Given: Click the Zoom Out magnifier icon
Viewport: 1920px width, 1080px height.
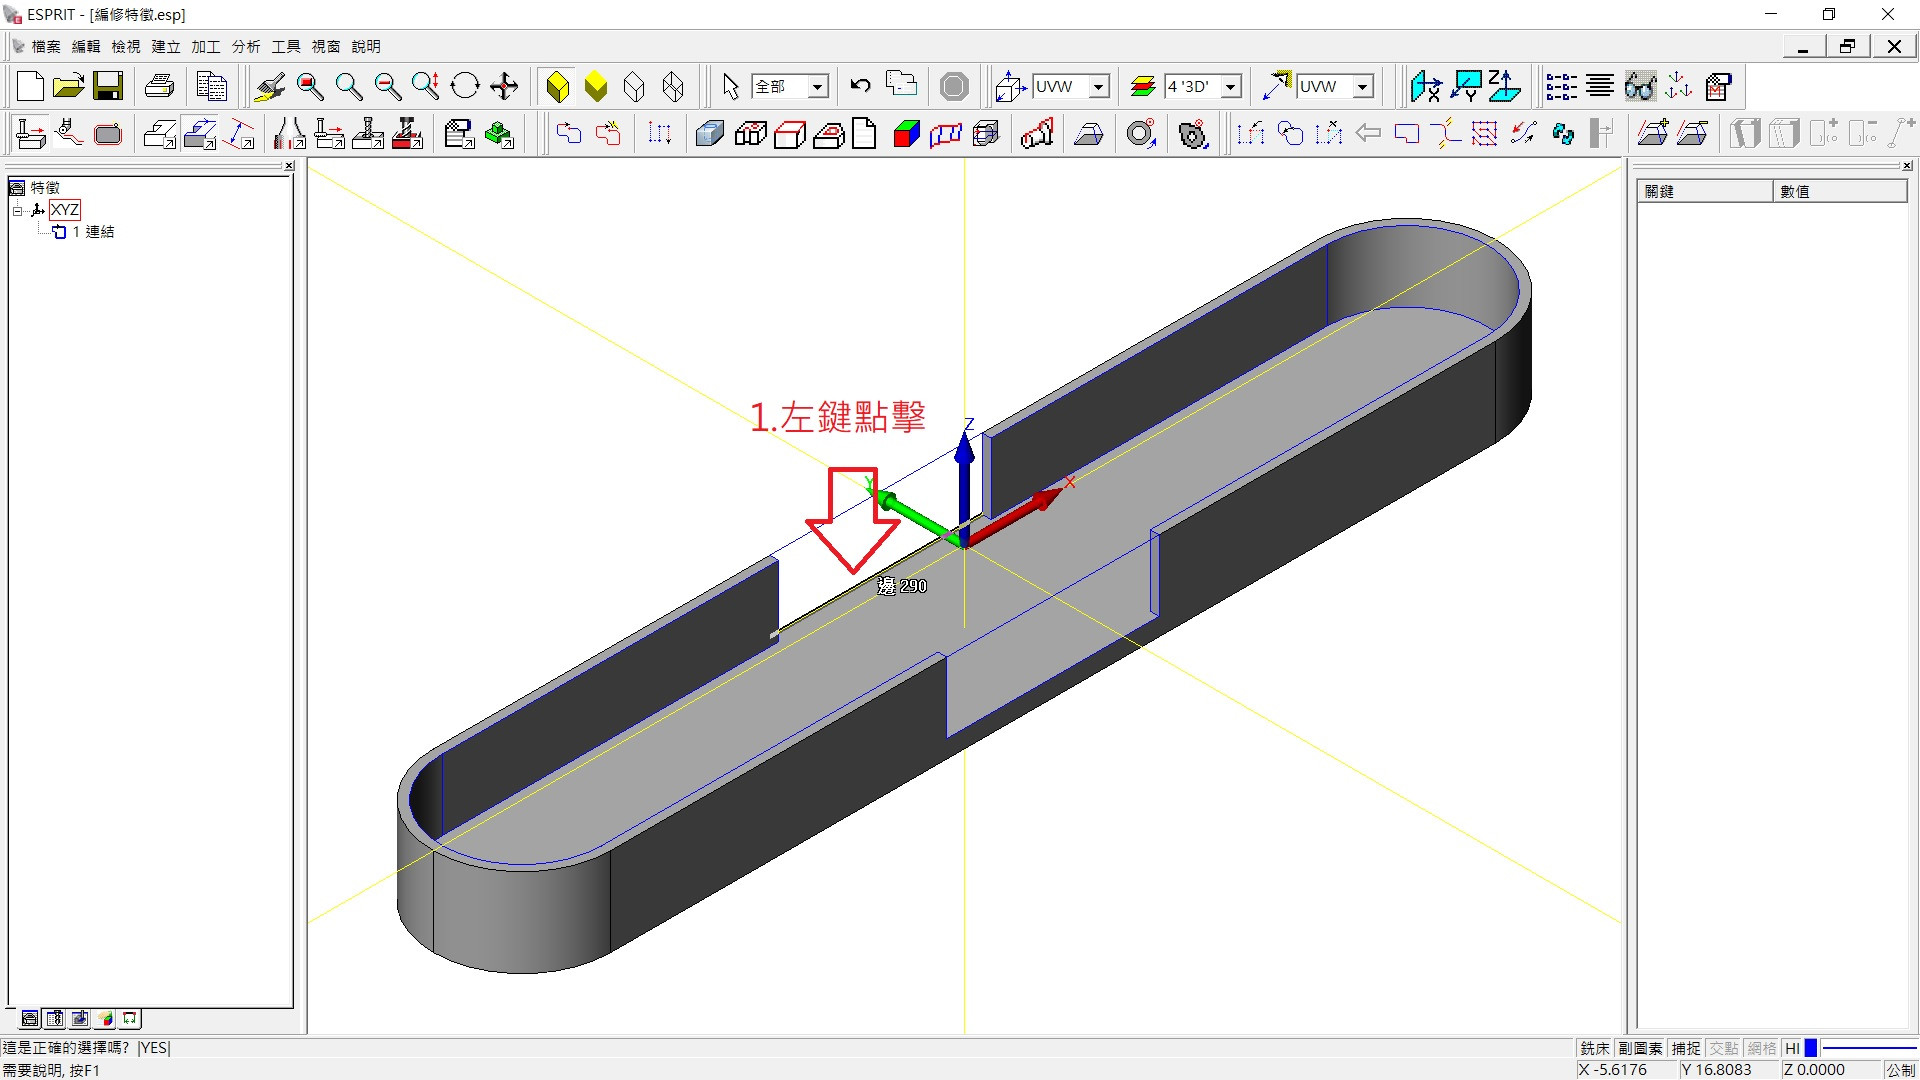Looking at the screenshot, I should click(387, 87).
